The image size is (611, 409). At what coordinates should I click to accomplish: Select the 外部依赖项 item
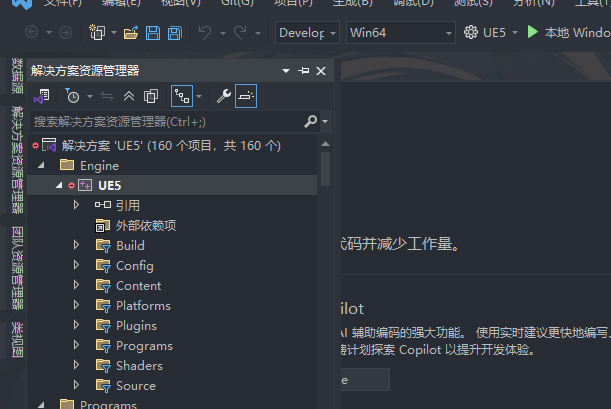[x=146, y=226]
